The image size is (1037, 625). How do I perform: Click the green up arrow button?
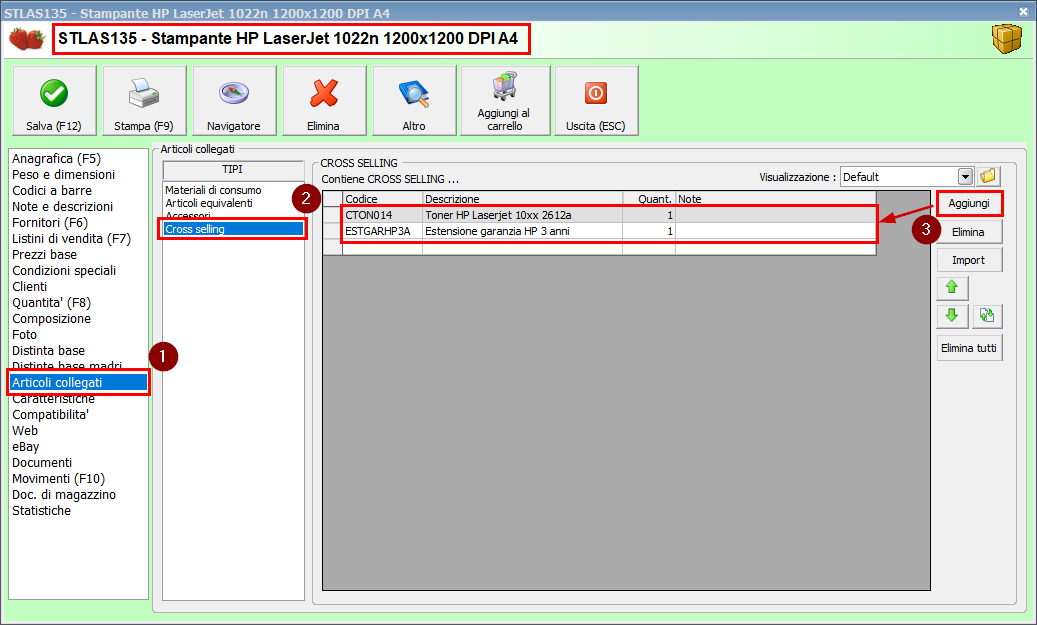tap(952, 288)
